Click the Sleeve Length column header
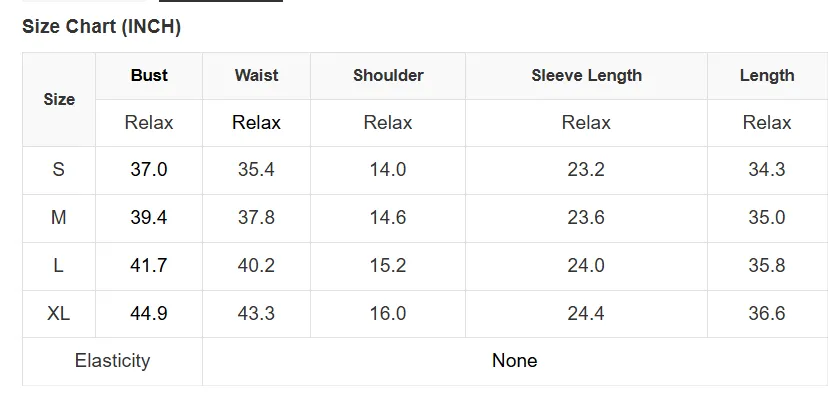839x397 pixels. [x=586, y=75]
